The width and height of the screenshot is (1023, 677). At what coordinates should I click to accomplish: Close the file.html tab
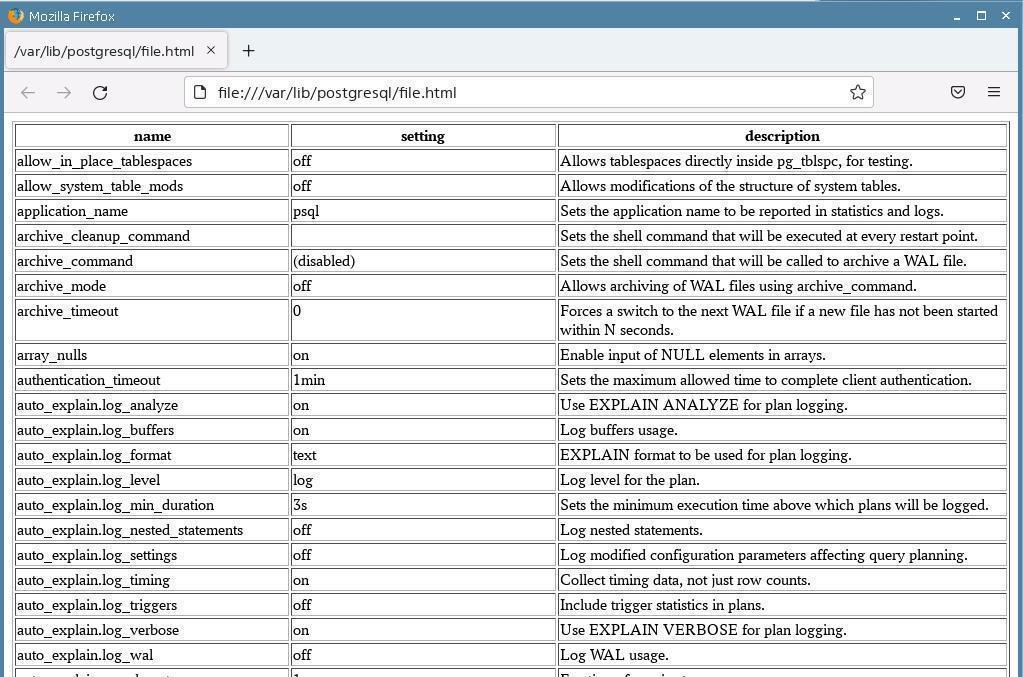211,50
